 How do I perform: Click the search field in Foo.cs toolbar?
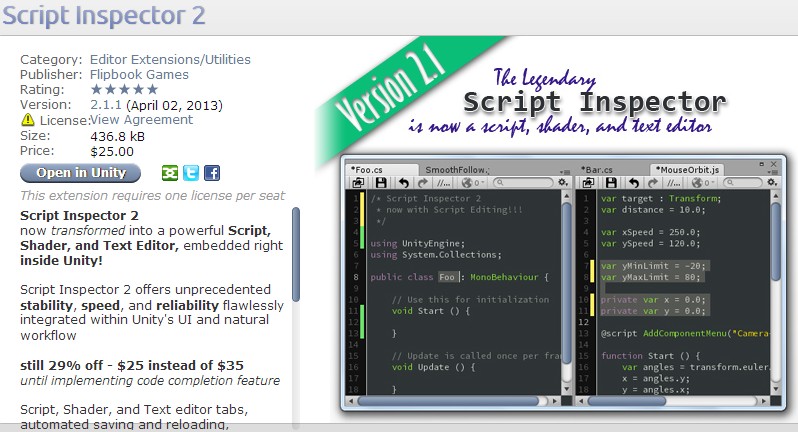click(x=522, y=182)
